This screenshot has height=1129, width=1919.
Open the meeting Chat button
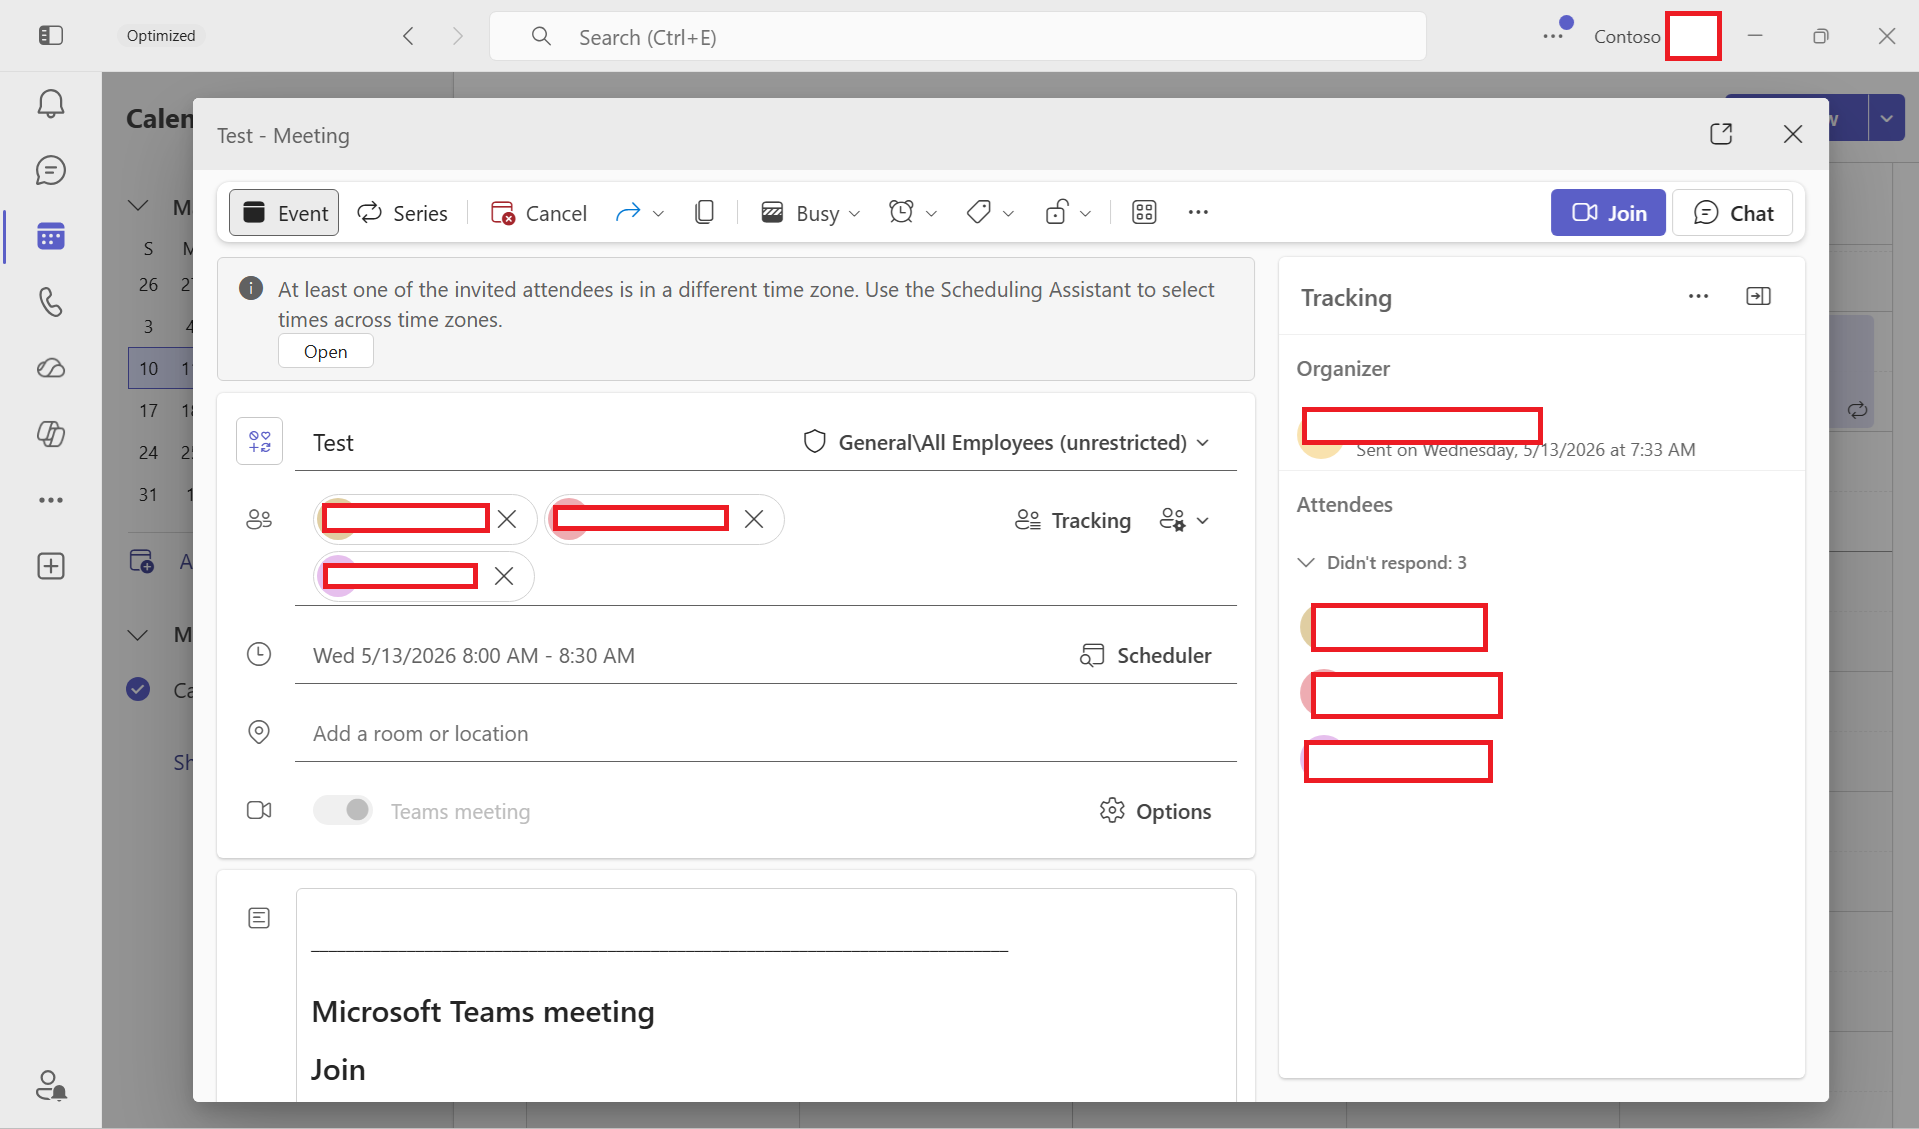click(1732, 213)
